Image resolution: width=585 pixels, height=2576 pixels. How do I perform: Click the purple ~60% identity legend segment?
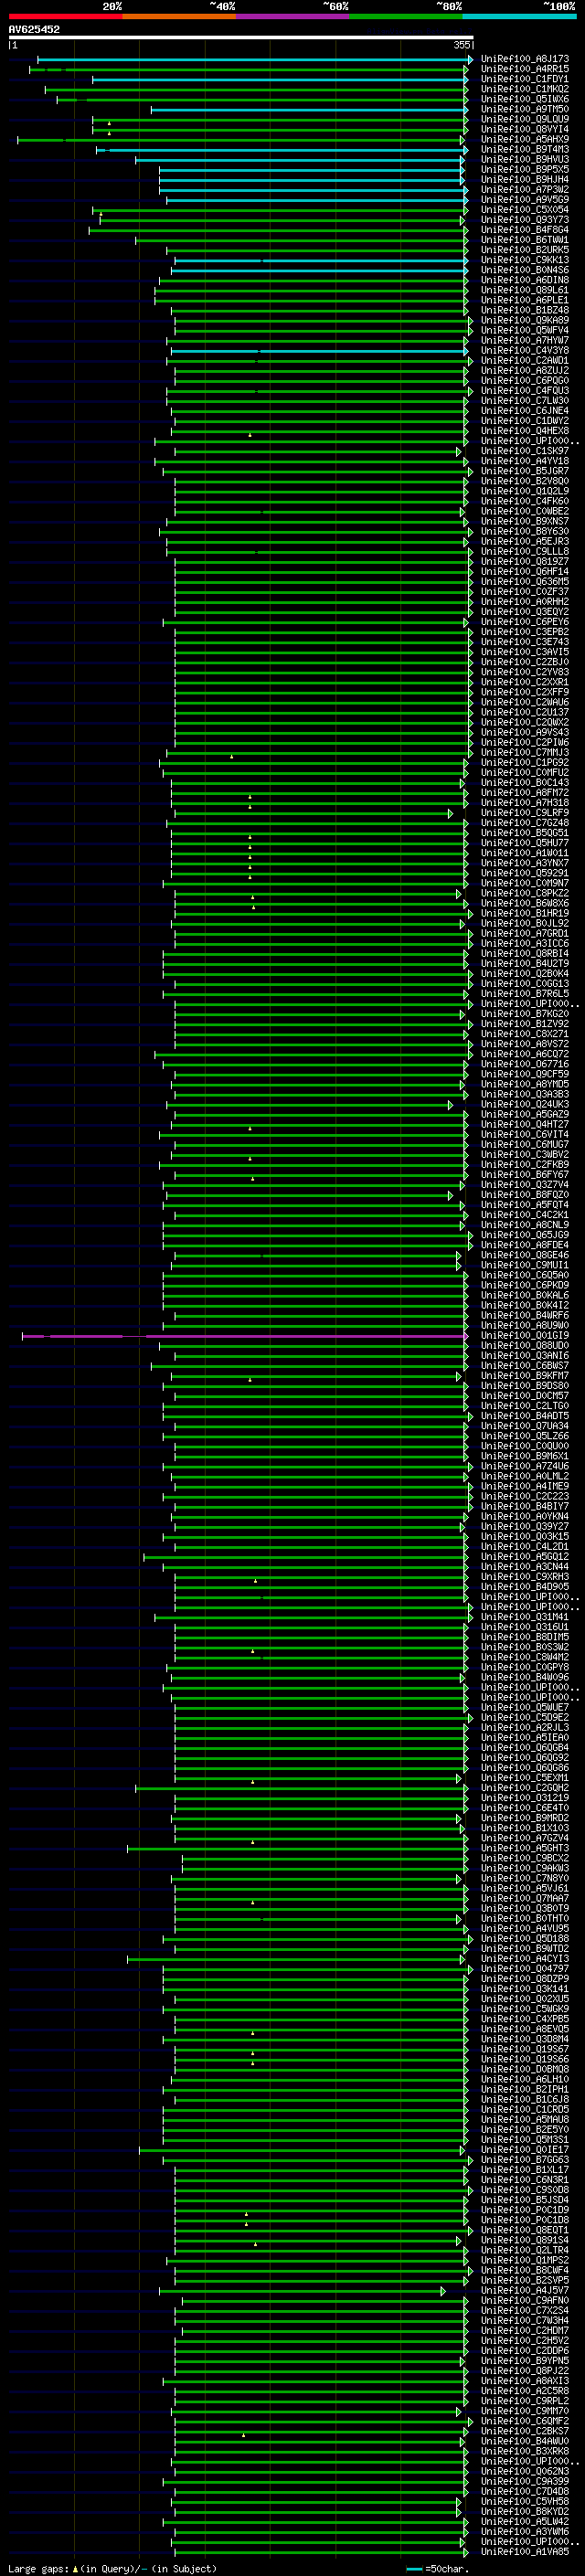click(x=292, y=16)
